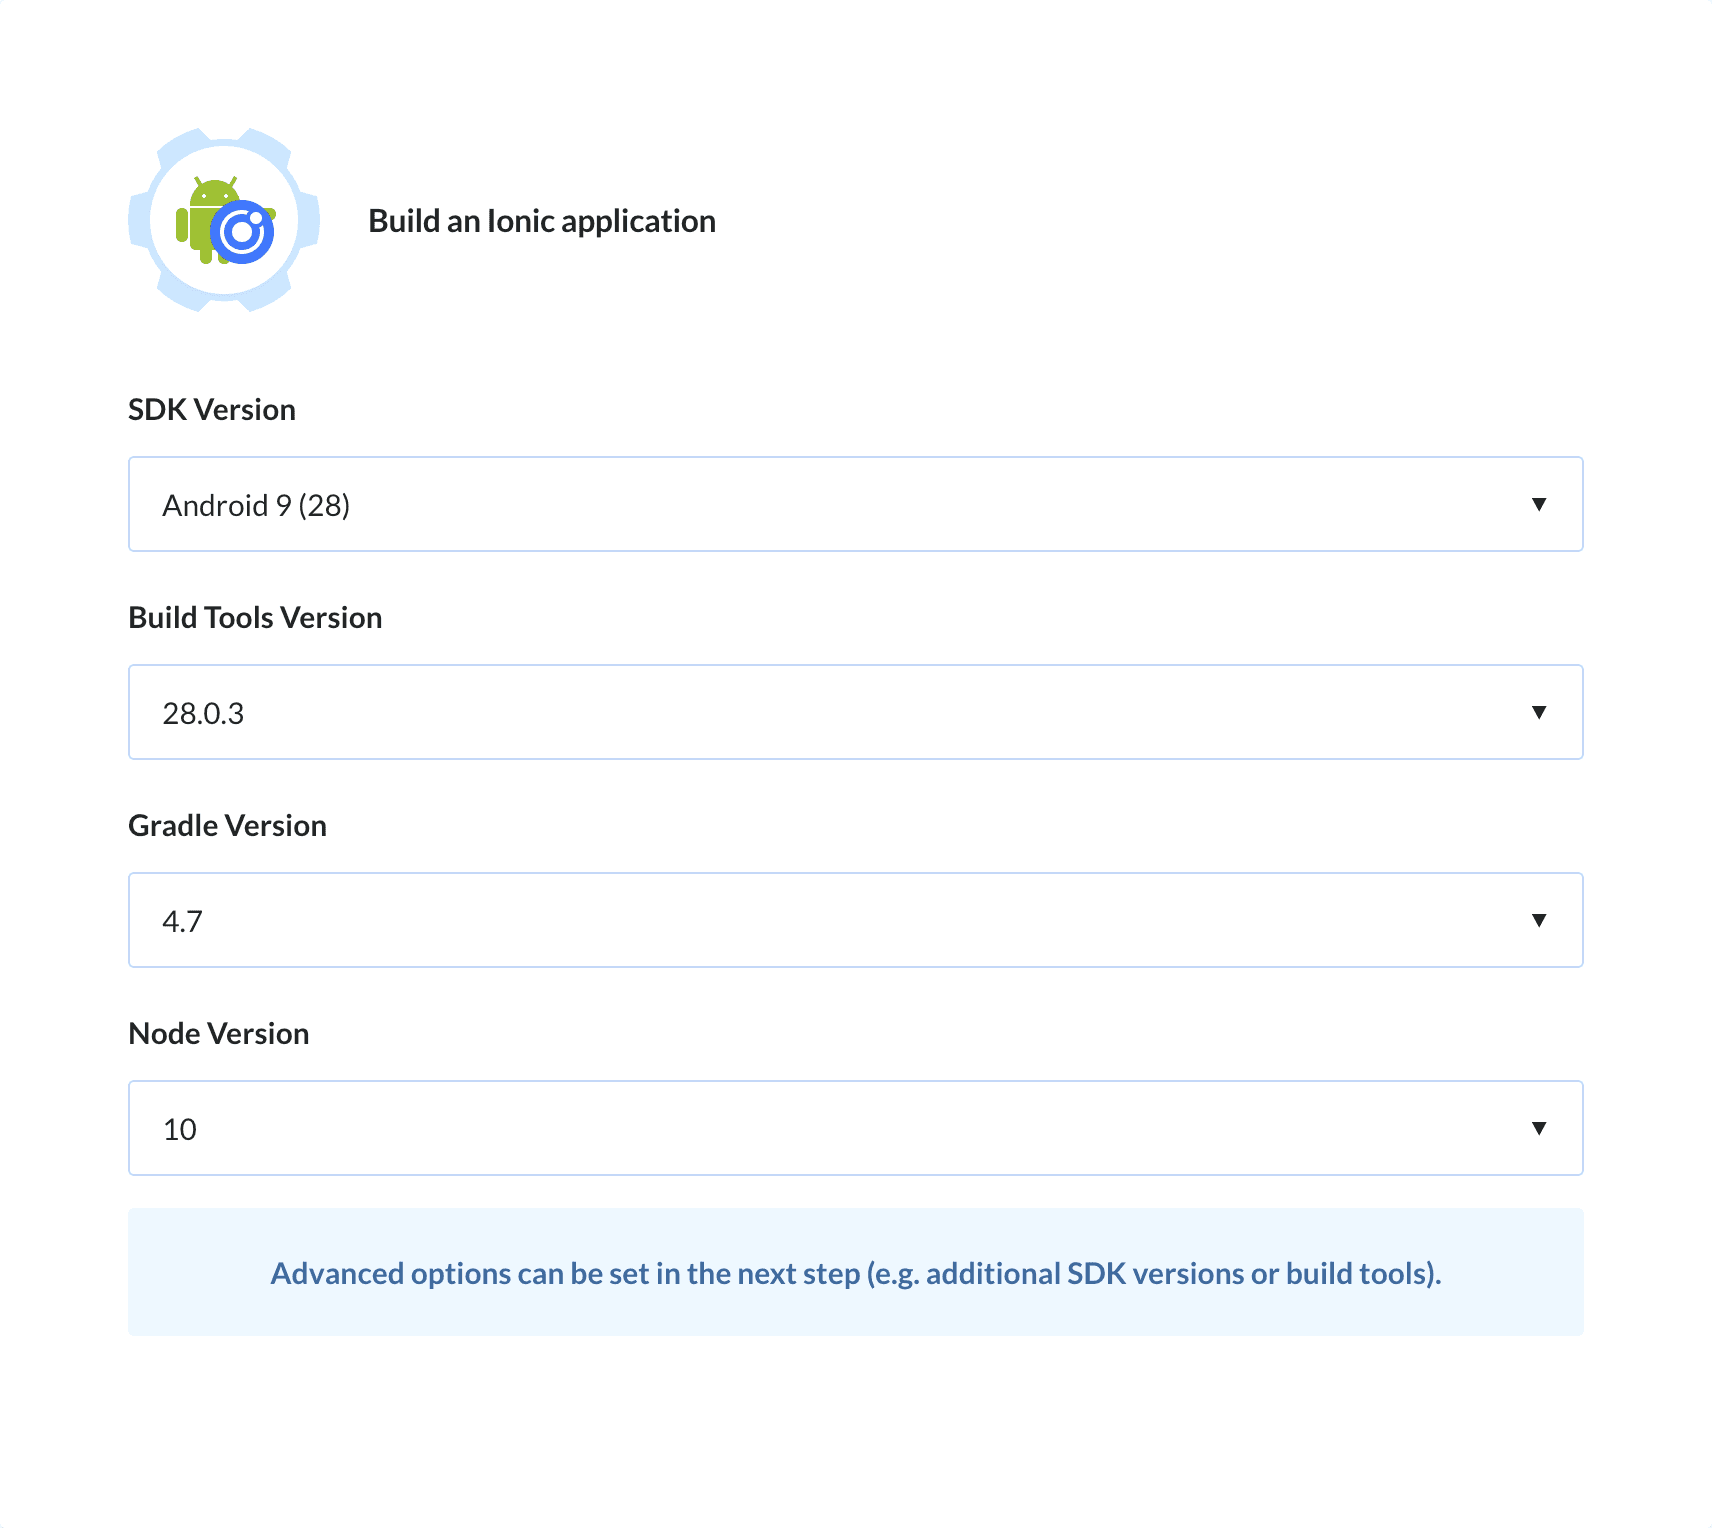Viewport: 1712px width, 1528px height.
Task: Open the Node Version dropdown
Action: 855,1128
